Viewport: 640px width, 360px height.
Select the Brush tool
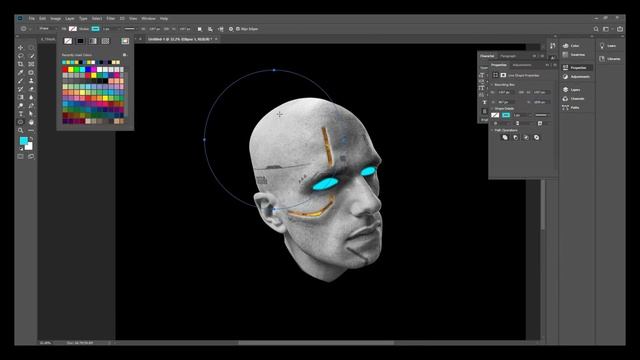coord(20,81)
